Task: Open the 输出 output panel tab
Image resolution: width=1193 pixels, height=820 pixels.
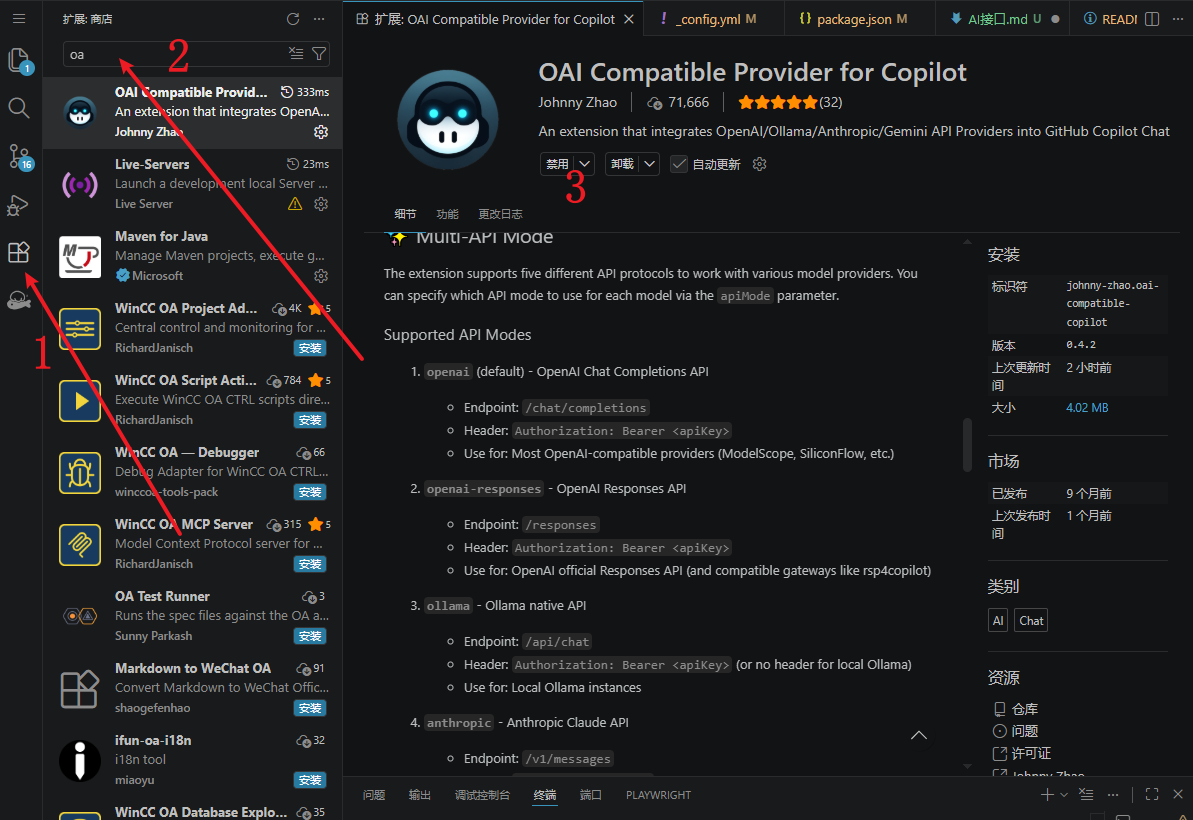Action: 419,794
